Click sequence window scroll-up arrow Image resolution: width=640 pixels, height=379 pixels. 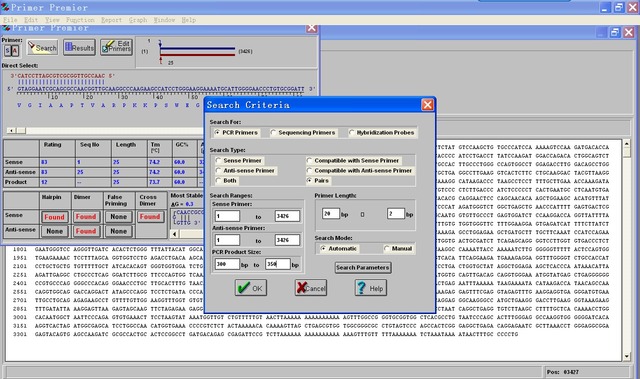point(627,144)
